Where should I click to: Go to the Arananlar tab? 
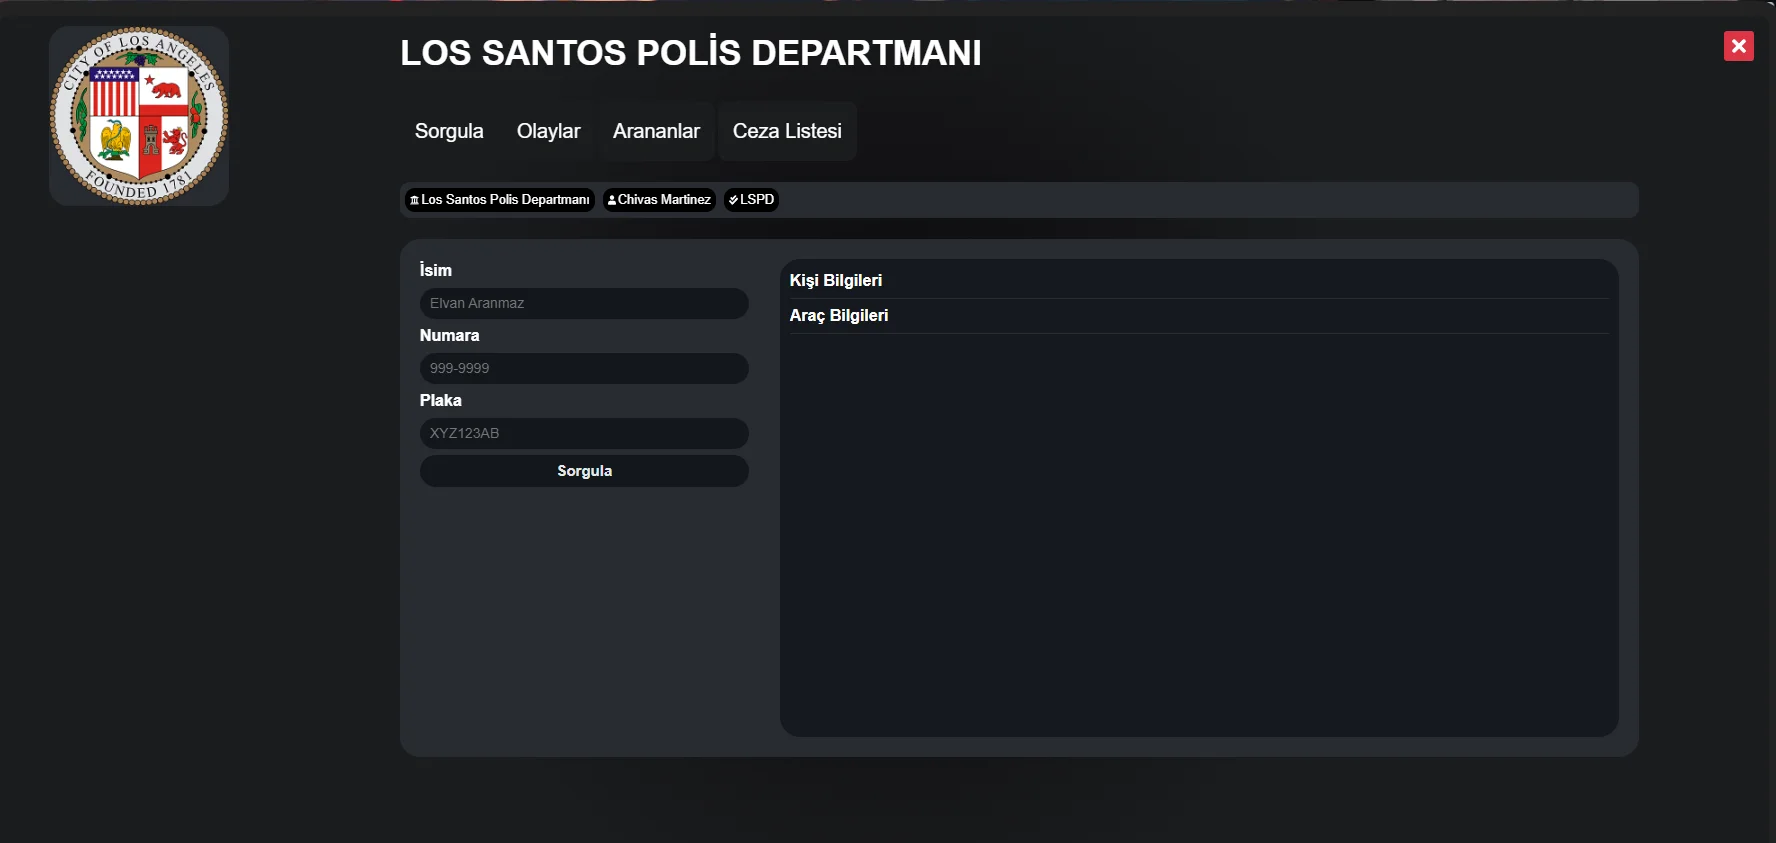(x=656, y=131)
